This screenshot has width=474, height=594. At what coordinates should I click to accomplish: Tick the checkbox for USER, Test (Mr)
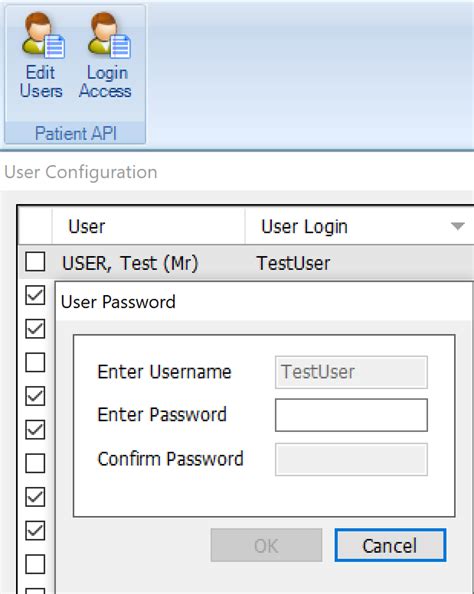(35, 262)
